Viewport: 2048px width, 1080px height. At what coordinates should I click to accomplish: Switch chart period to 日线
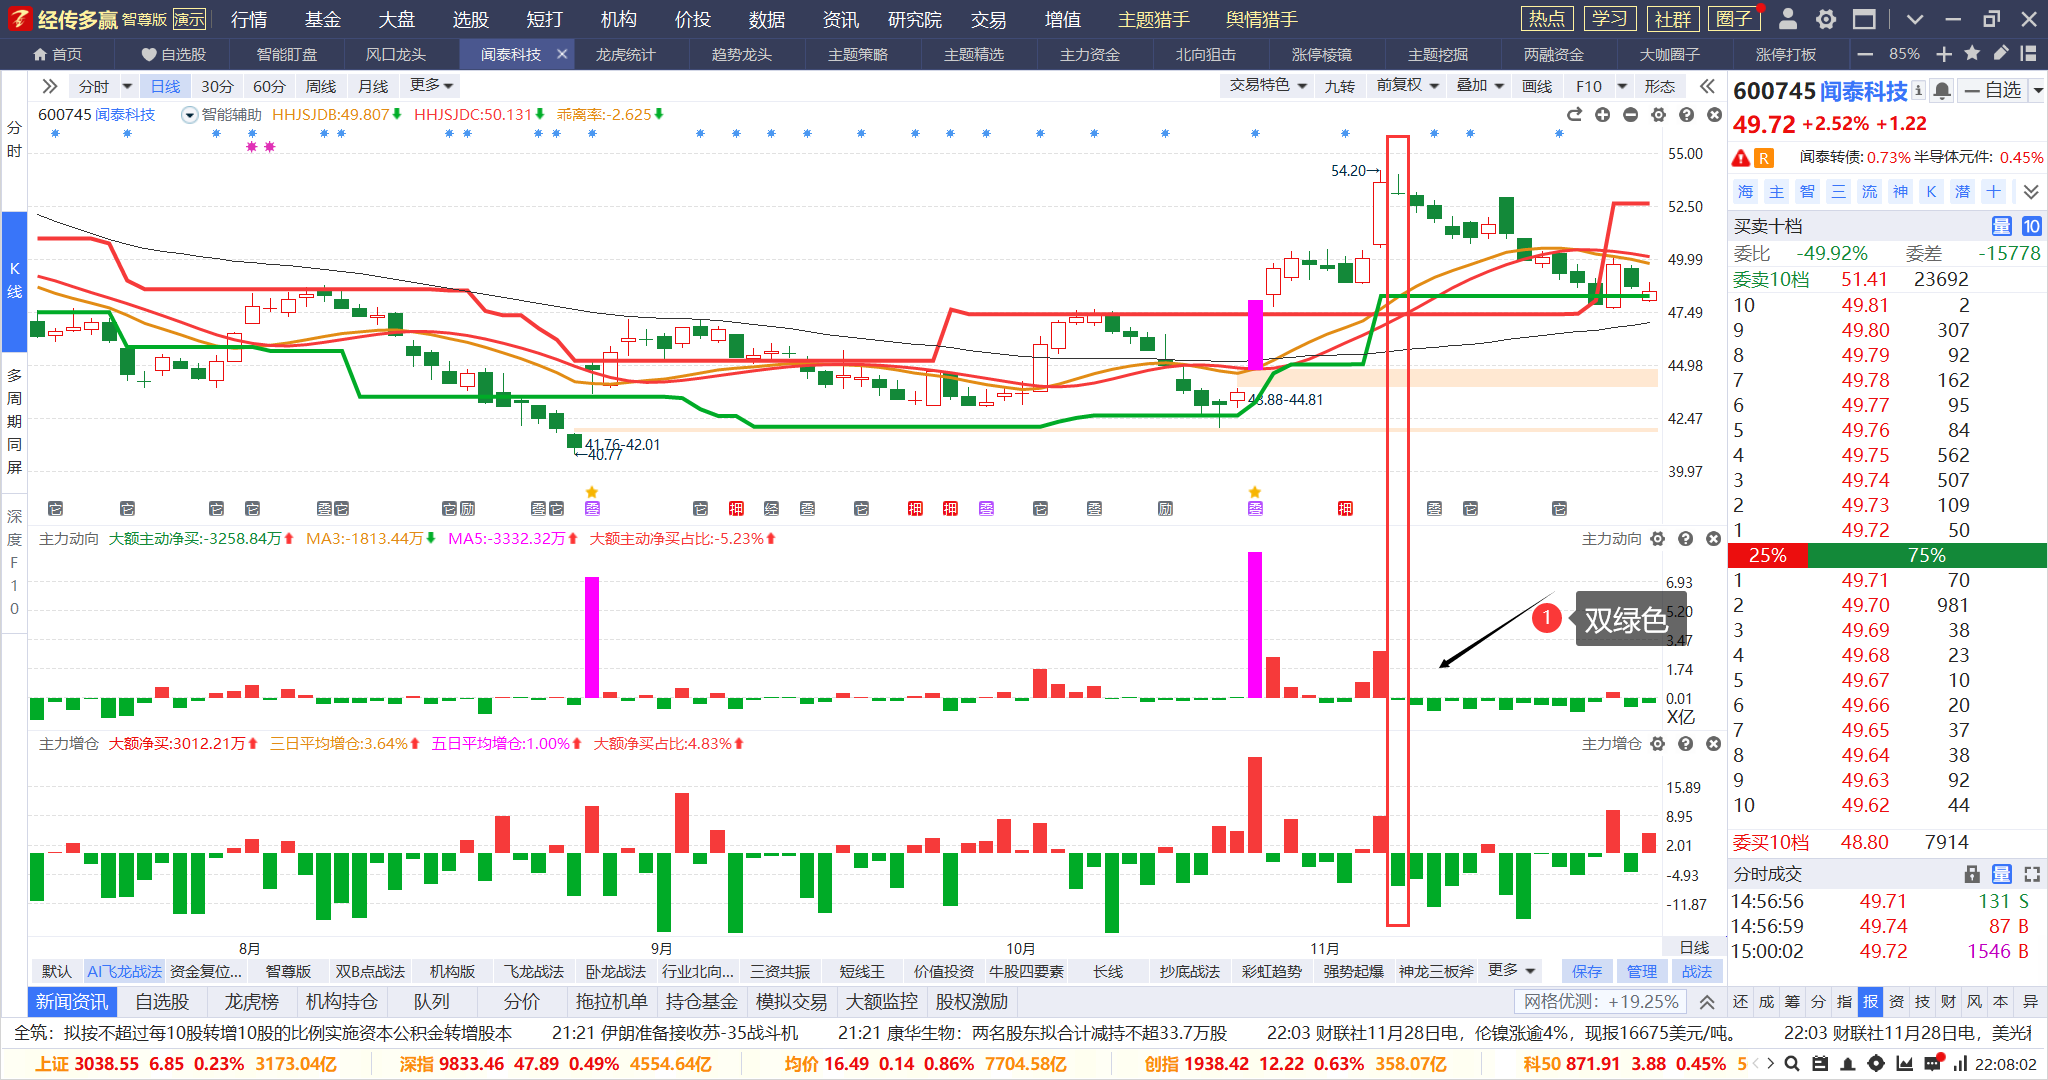165,86
